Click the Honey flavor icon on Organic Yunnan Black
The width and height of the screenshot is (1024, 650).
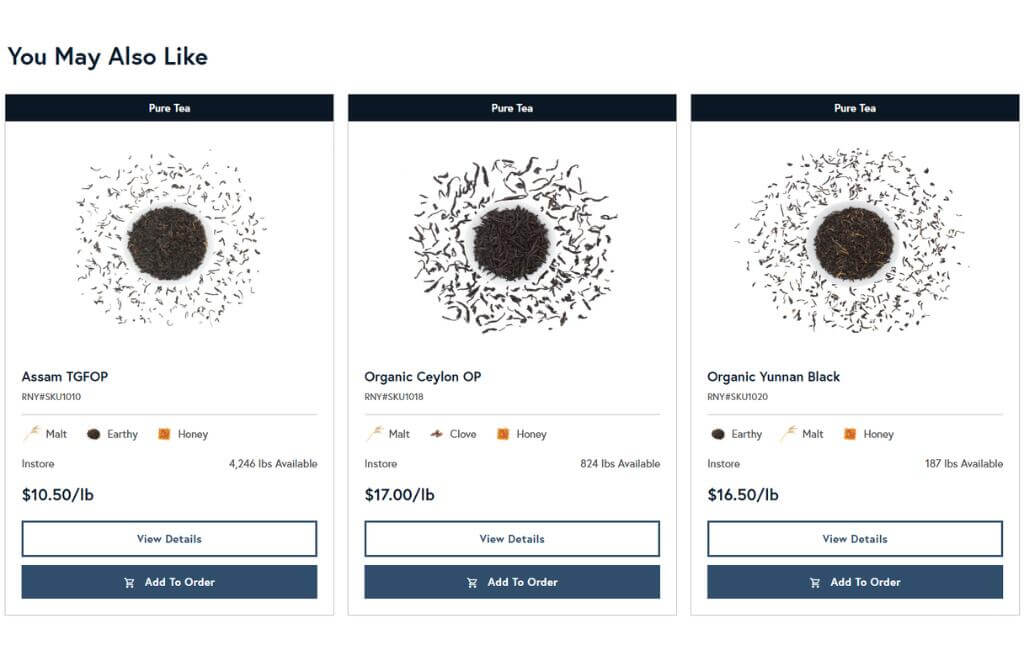coord(850,434)
